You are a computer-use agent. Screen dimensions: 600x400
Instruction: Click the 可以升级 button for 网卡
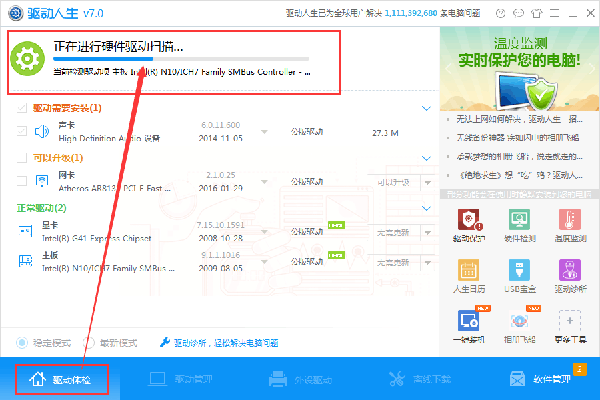coord(393,183)
